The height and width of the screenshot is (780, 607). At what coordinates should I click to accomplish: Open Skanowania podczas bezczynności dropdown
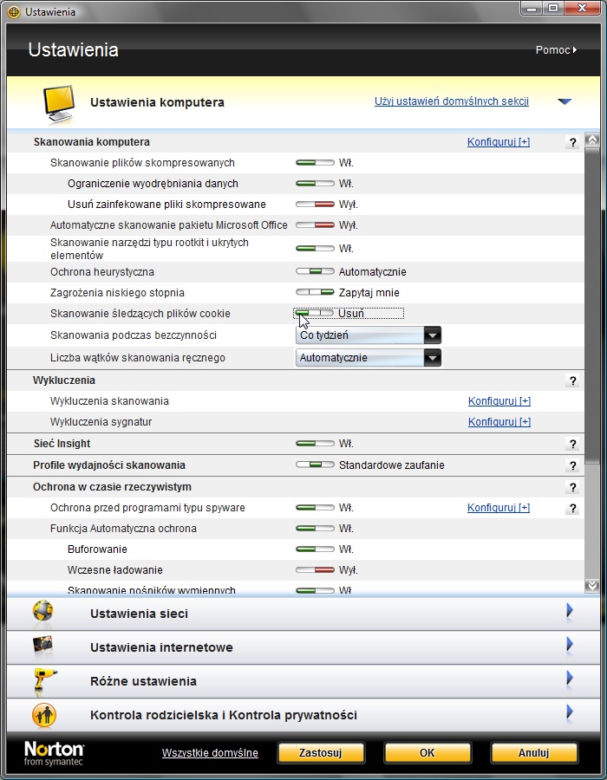pos(368,335)
